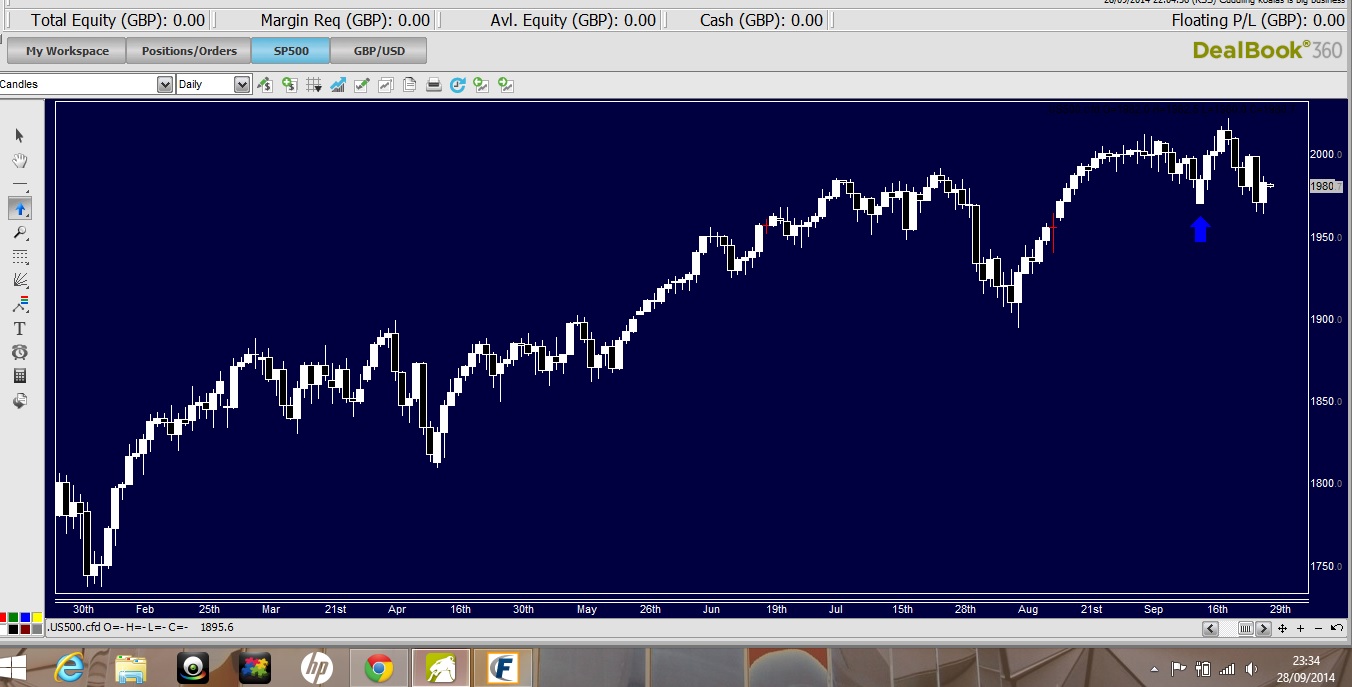Pick the yellow color swatch
Image resolution: width=1352 pixels, height=687 pixels.
coord(37,617)
